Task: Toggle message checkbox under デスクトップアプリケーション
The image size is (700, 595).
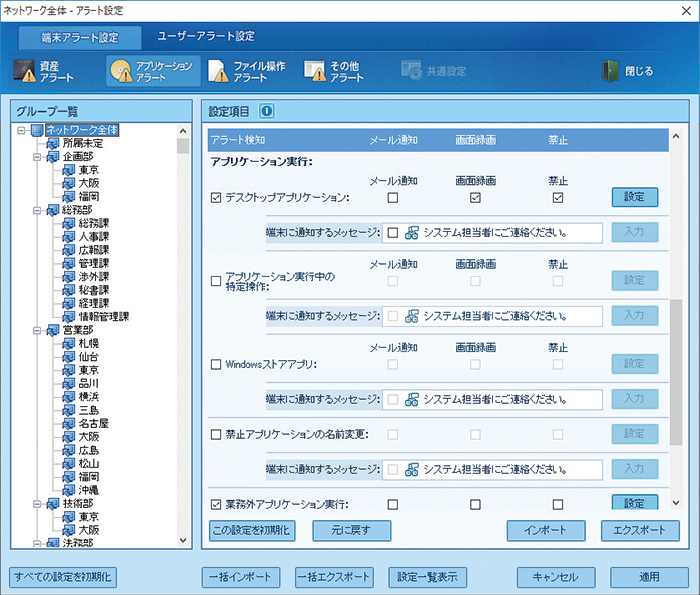Action: pos(392,233)
